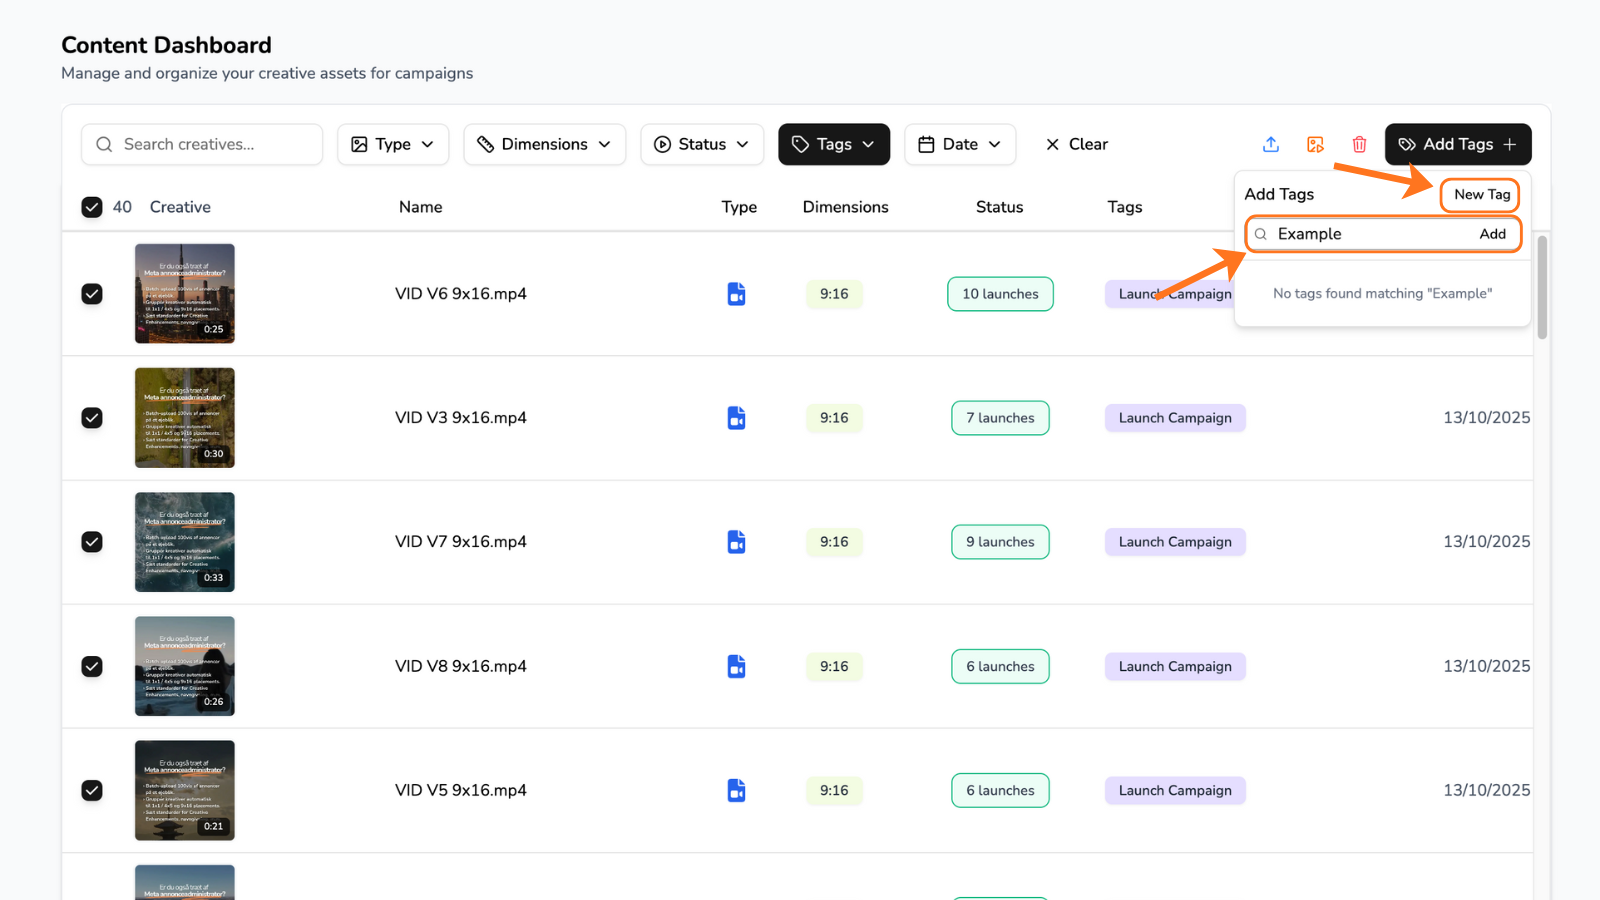Screen dimensions: 1600x900
Task: Open the Dimensions filter dropdown
Action: pos(545,144)
